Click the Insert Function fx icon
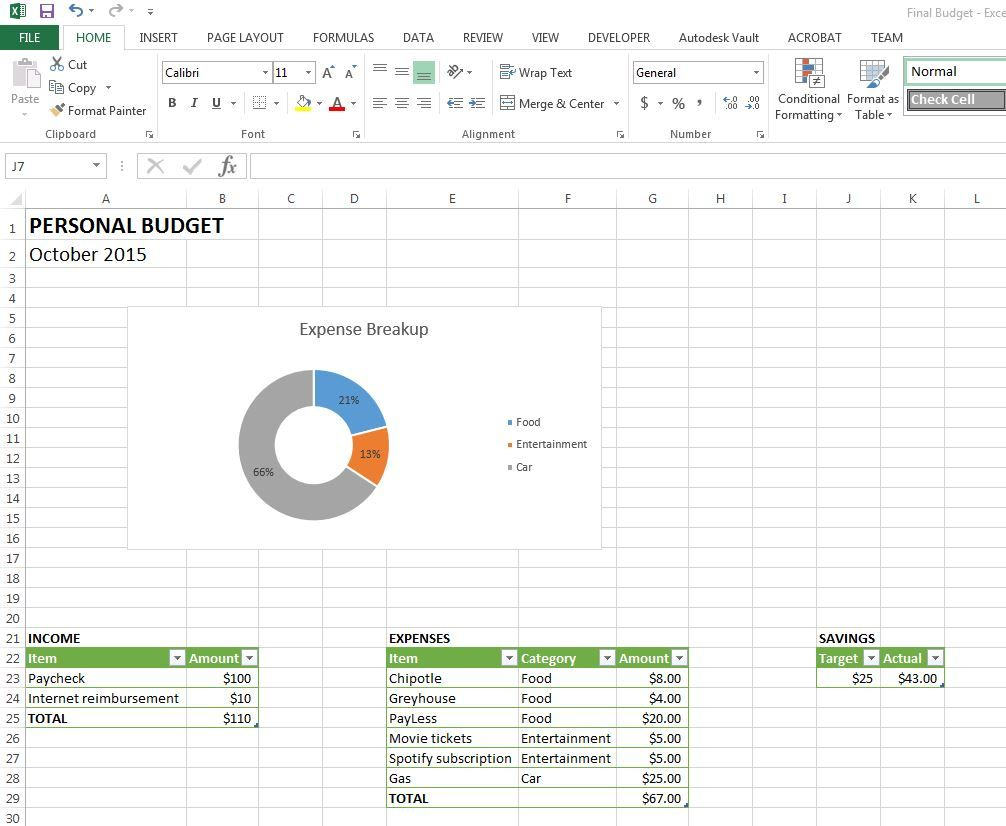 pyautogui.click(x=228, y=166)
